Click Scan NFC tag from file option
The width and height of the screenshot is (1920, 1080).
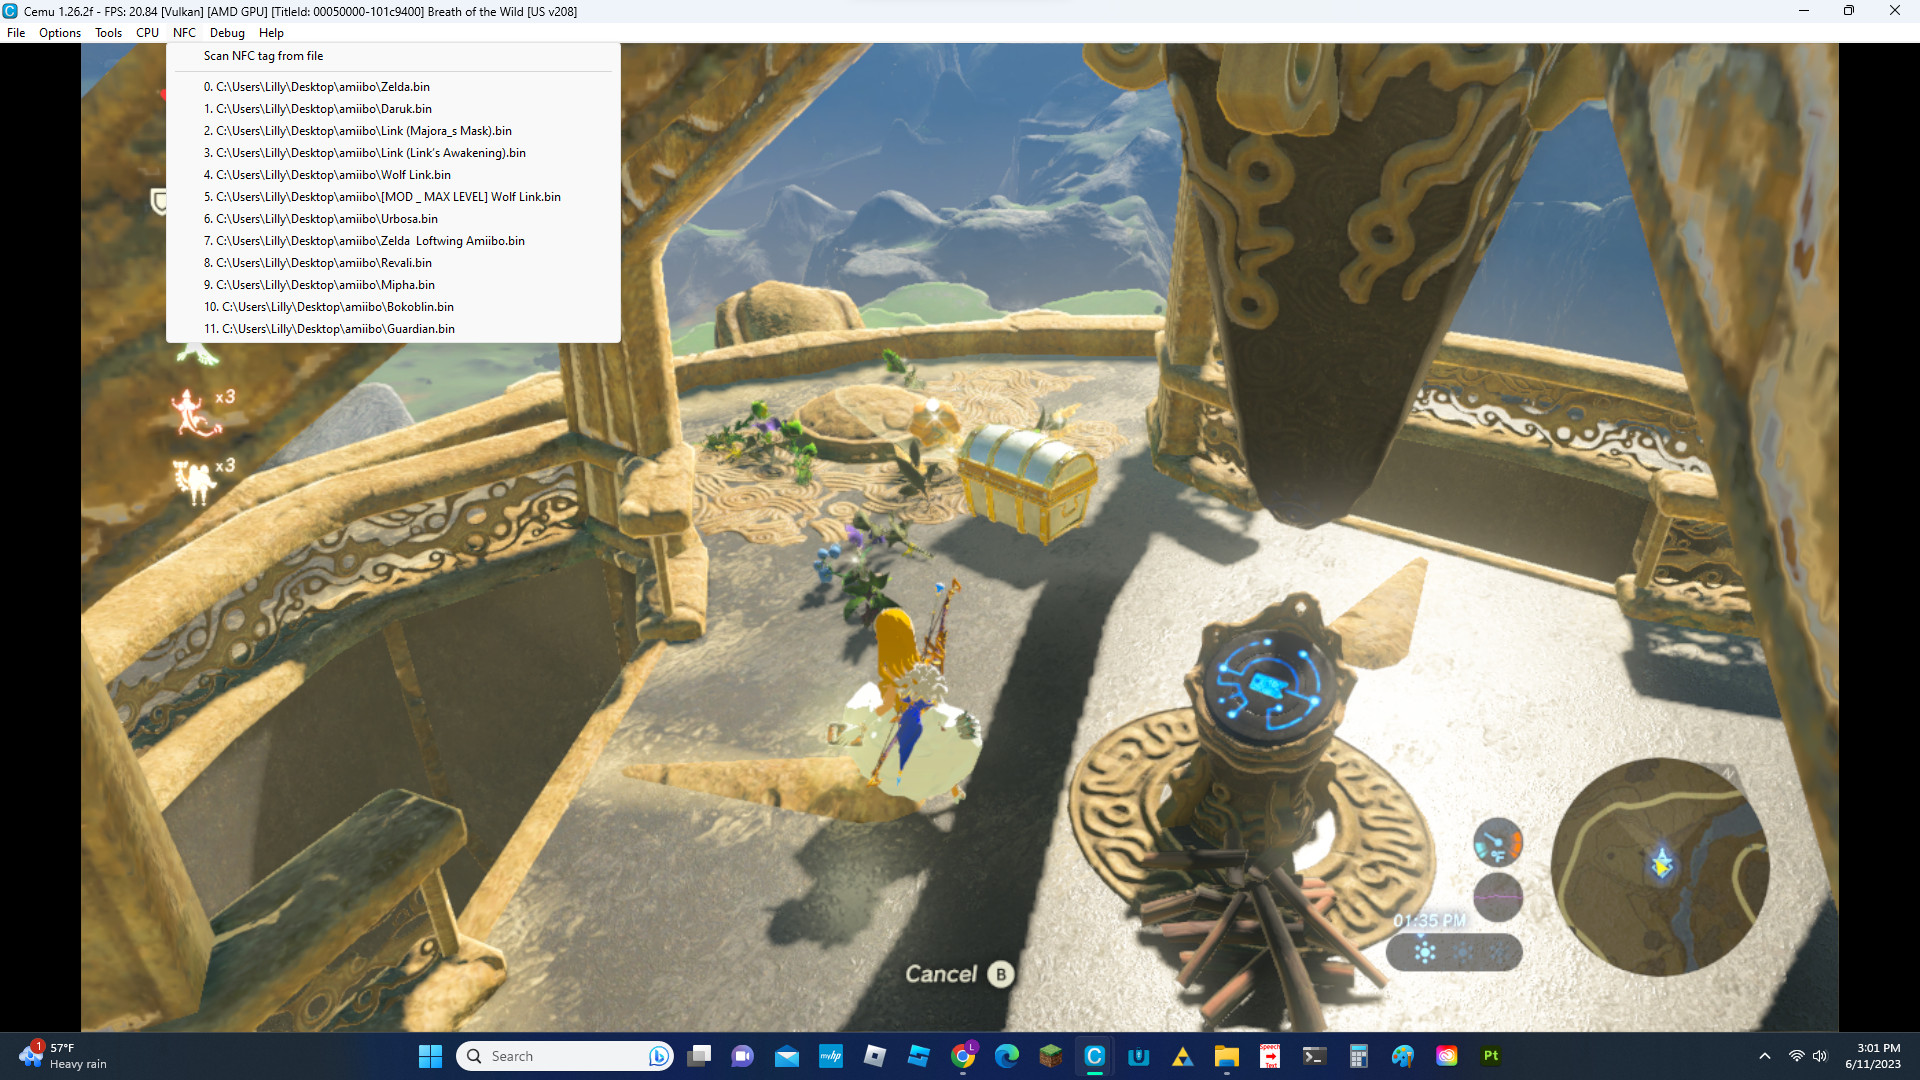[x=262, y=55]
